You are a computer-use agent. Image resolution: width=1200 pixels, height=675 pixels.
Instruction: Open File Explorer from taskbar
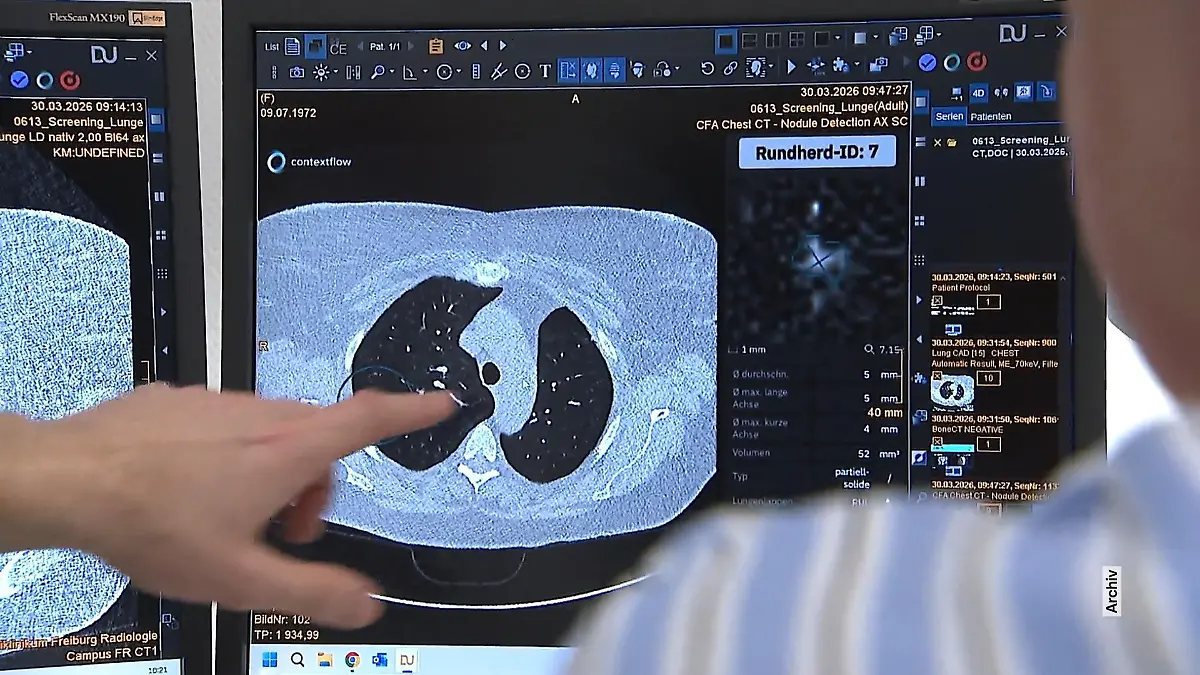click(x=325, y=660)
